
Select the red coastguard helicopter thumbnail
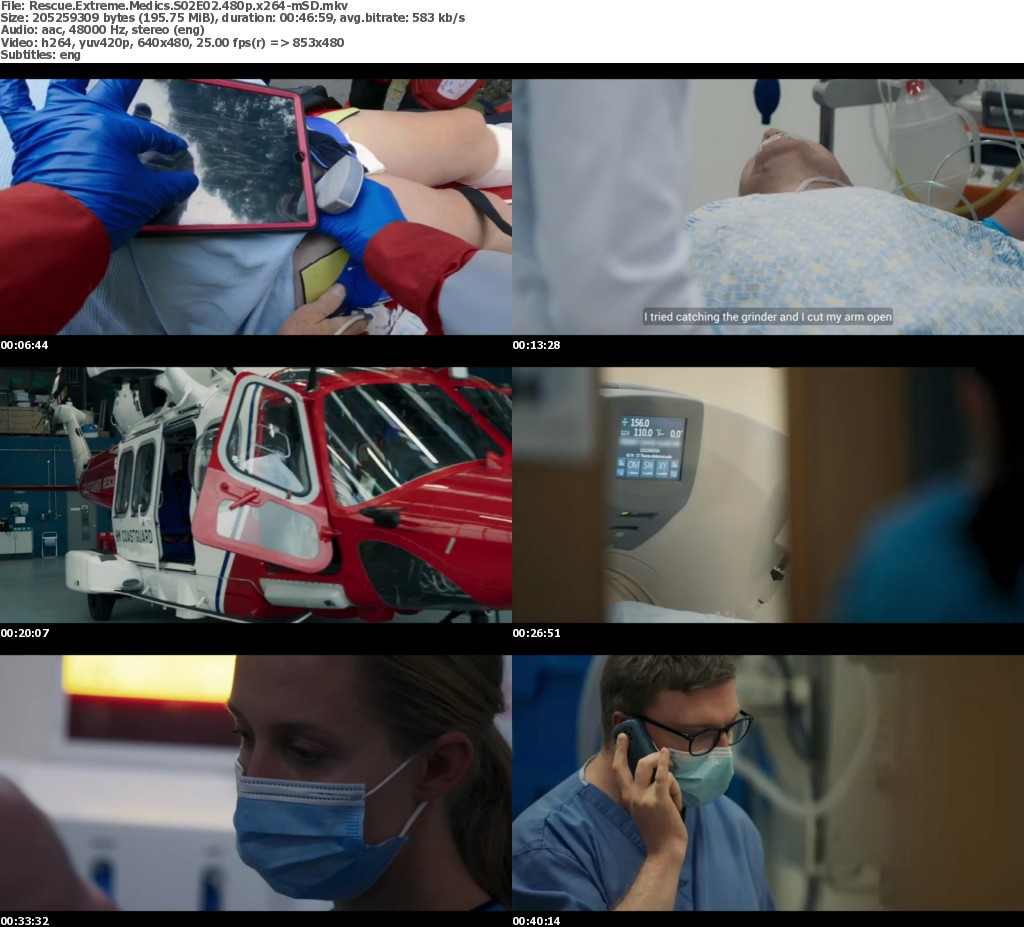point(255,494)
